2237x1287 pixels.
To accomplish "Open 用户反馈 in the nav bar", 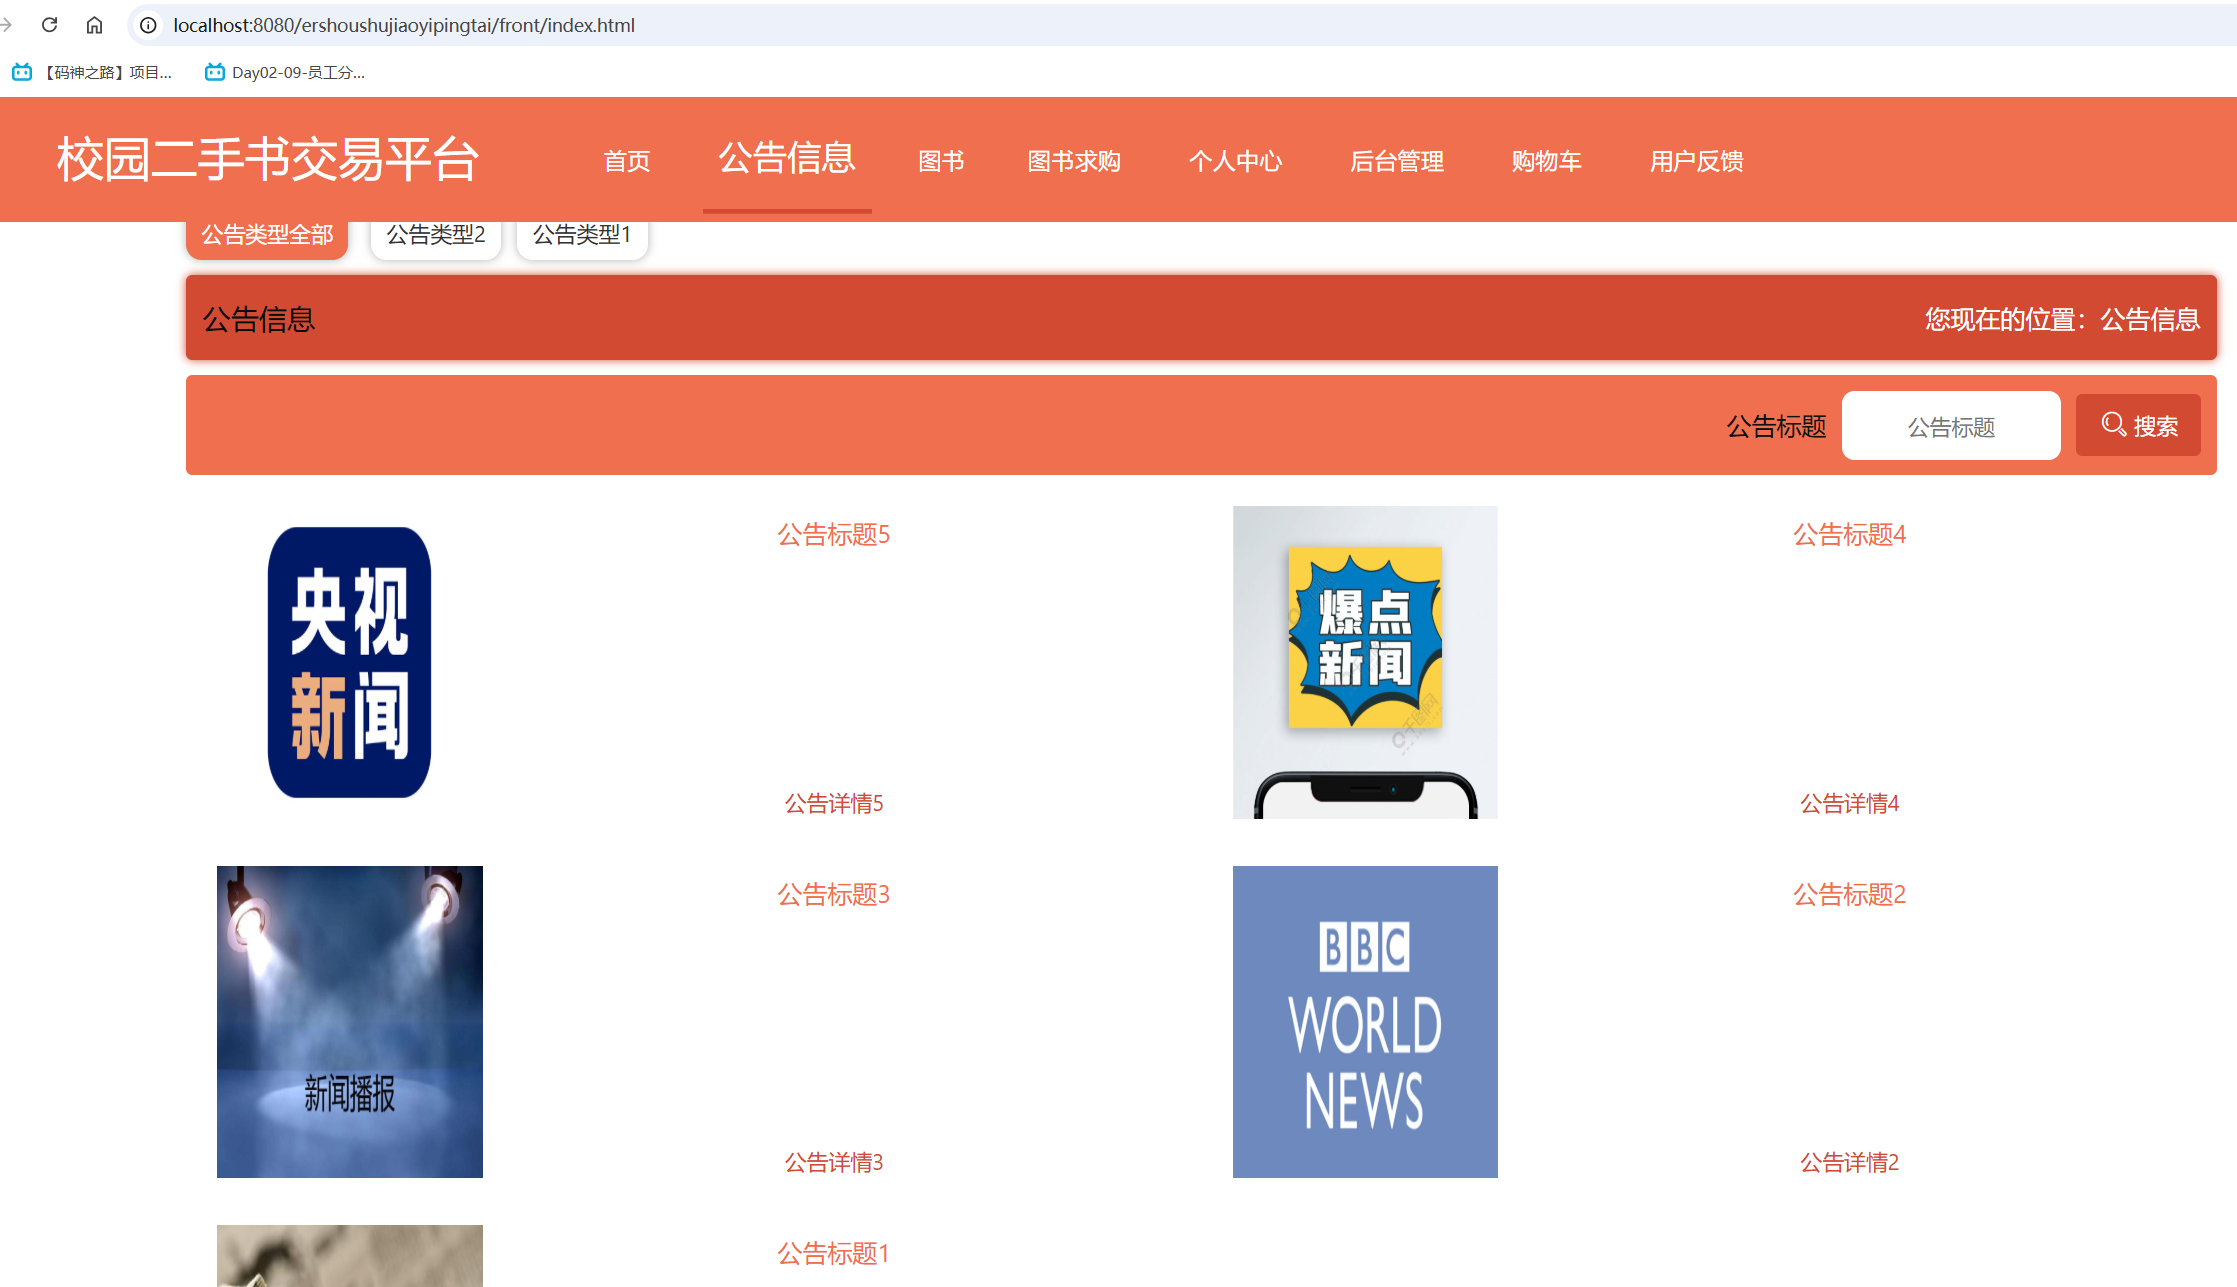I will click(x=1697, y=161).
